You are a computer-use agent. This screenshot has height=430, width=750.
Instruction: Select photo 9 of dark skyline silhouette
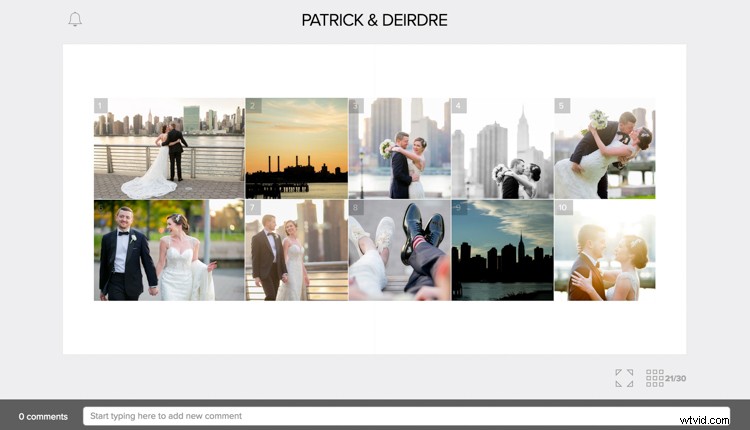coord(502,250)
